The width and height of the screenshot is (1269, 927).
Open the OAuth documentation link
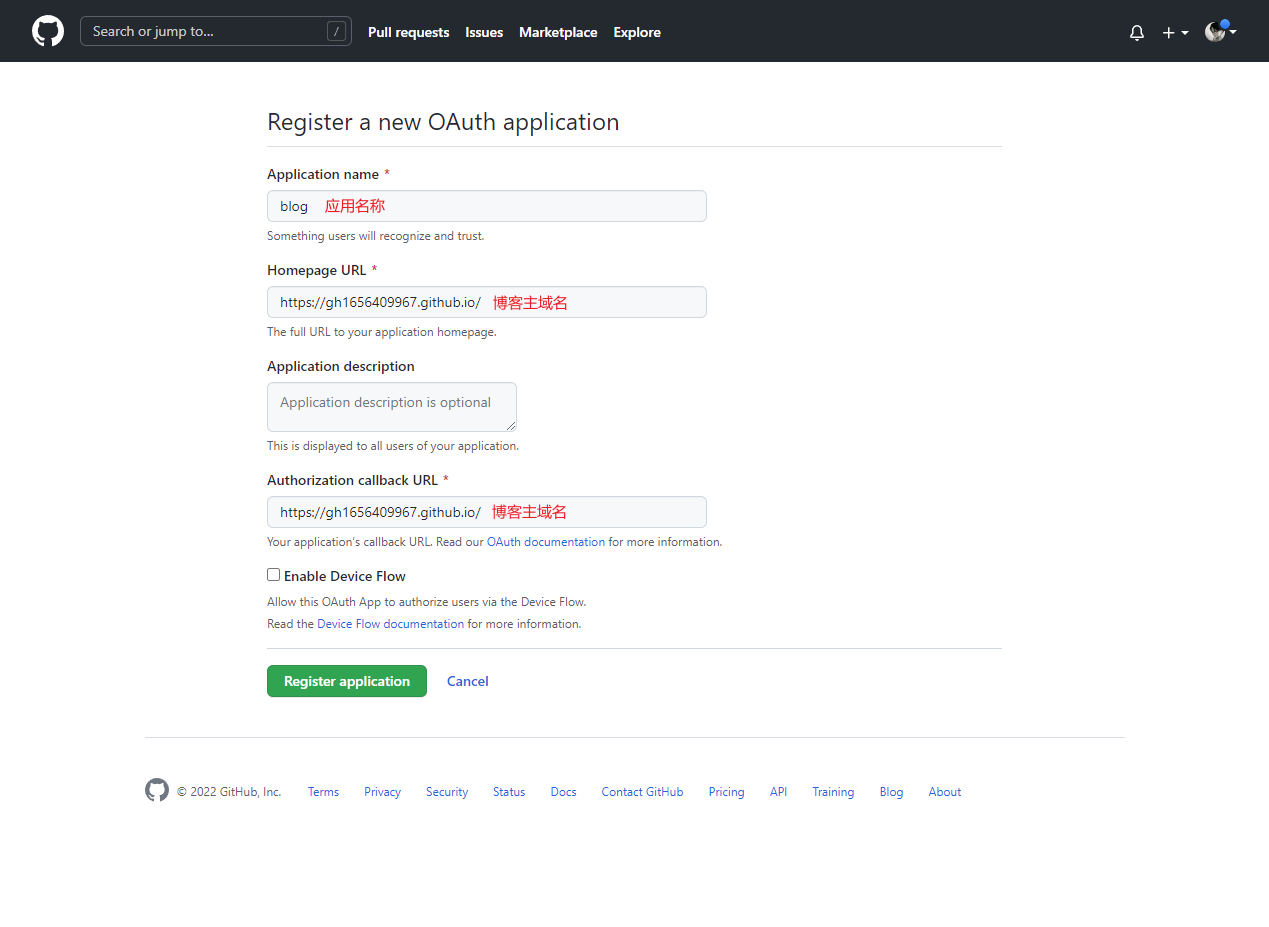546,542
